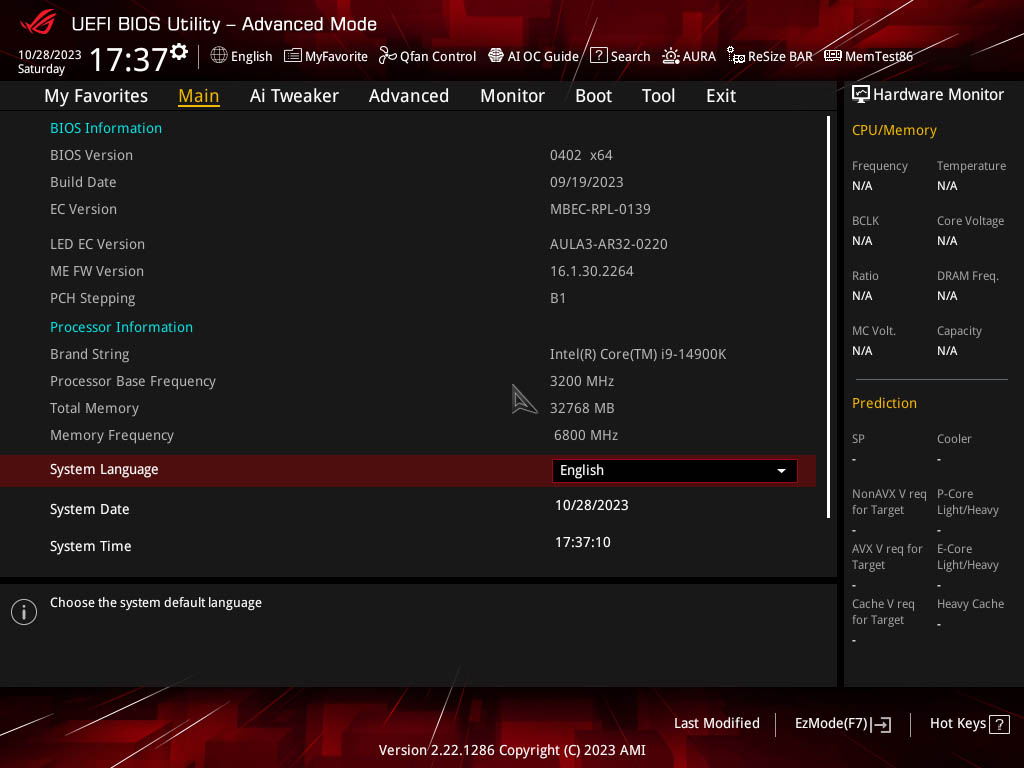
Task: Select the Main tab
Action: [199, 96]
